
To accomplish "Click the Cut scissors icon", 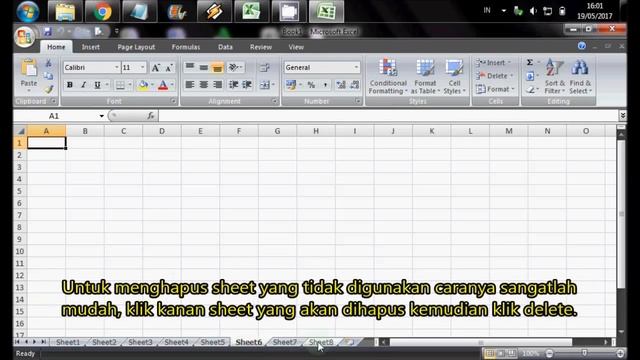I will (x=49, y=63).
